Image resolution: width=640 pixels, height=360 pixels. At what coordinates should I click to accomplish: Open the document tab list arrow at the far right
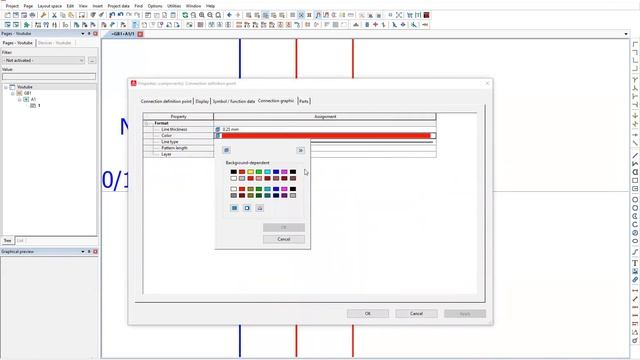(626, 34)
